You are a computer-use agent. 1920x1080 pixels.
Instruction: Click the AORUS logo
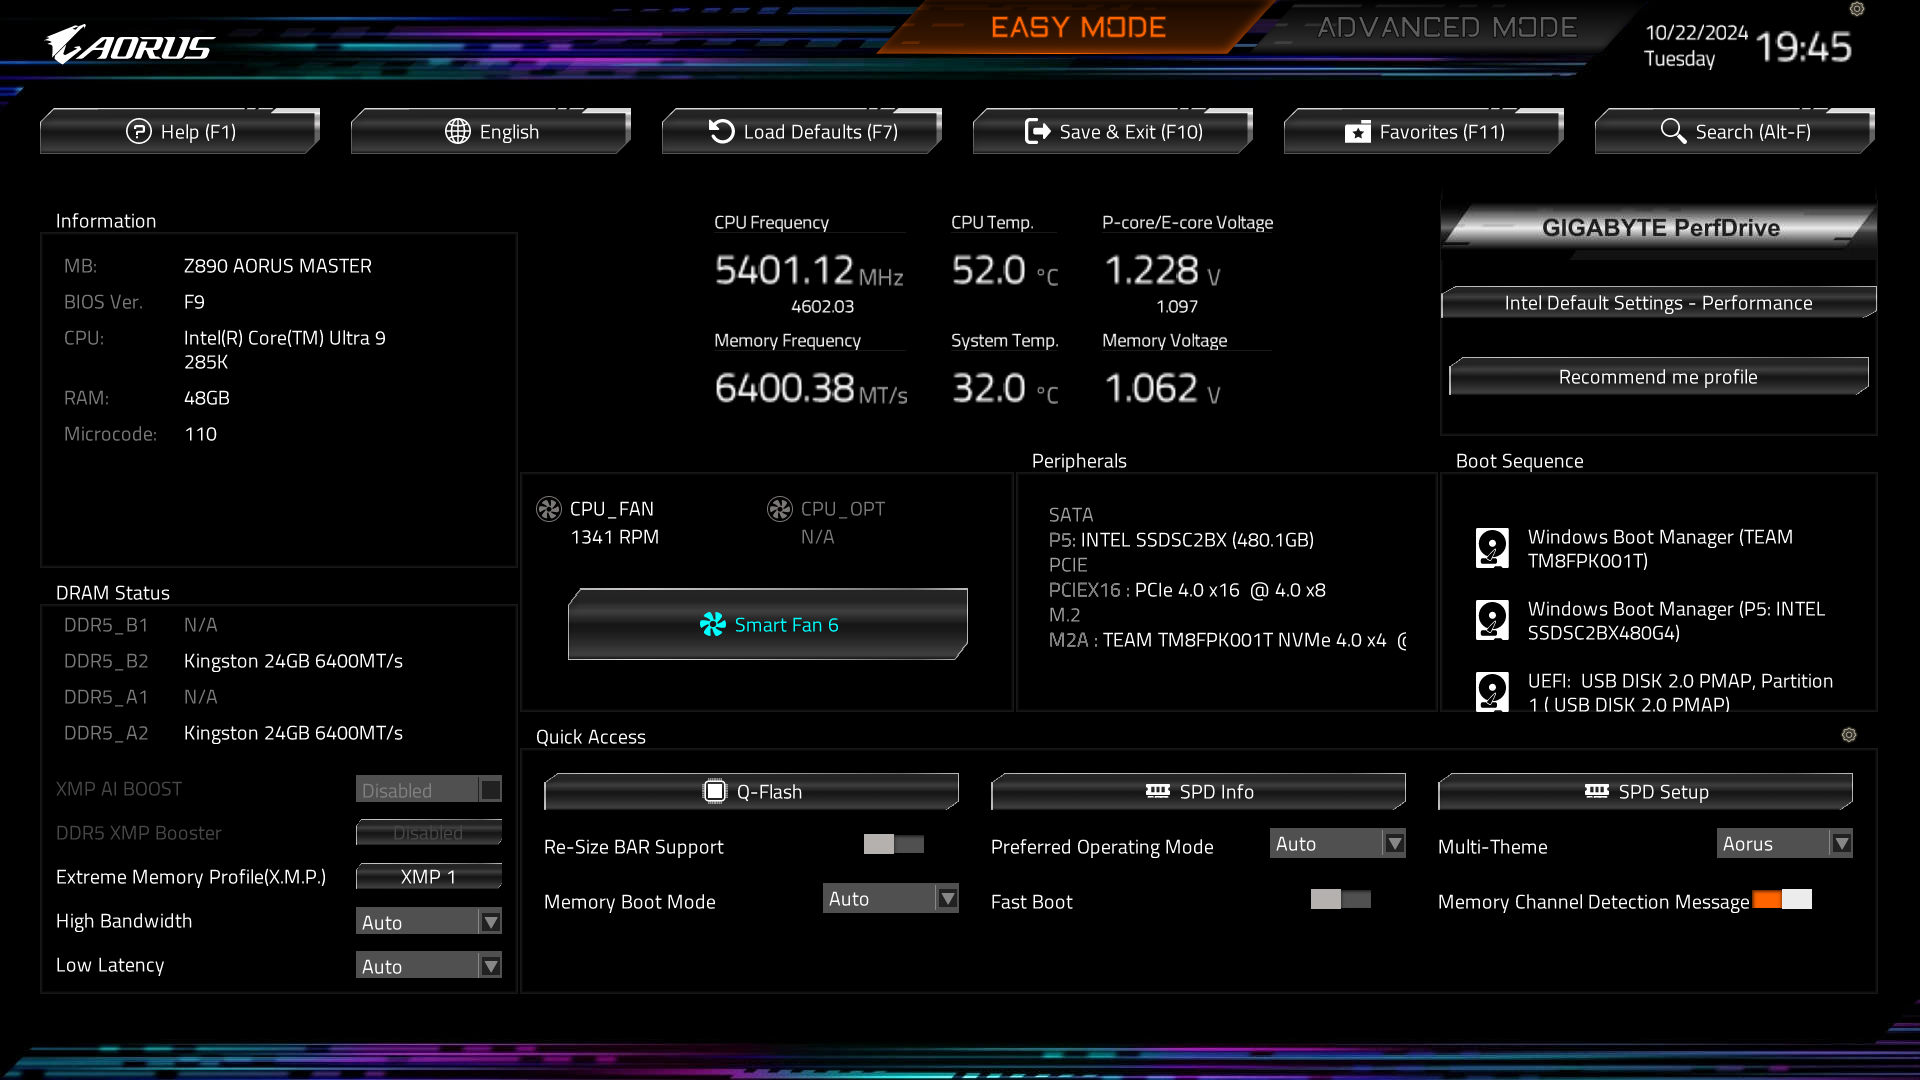pyautogui.click(x=130, y=45)
